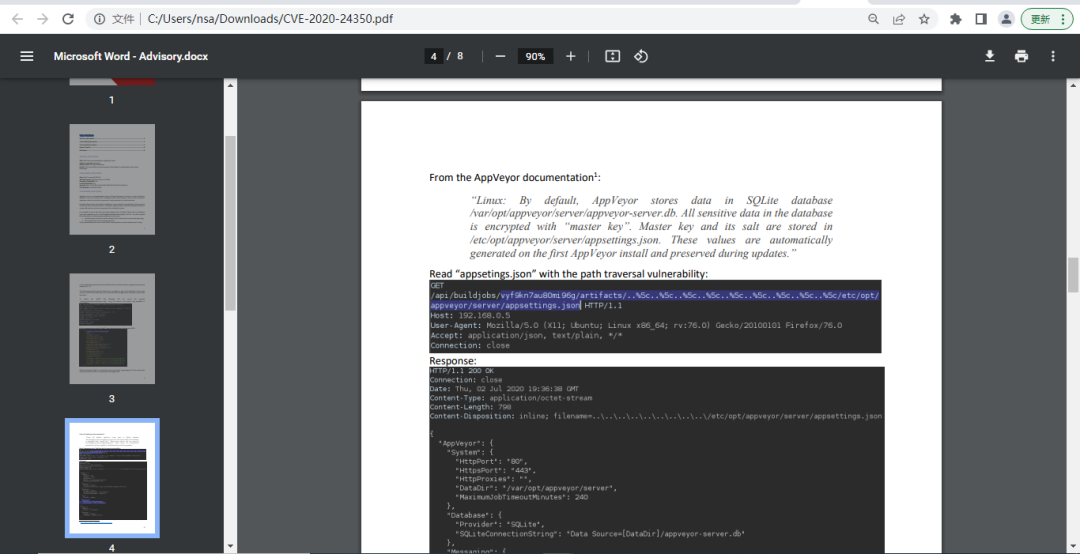Zoom out the PDF with minus button
The image size is (1080, 554).
pos(501,57)
